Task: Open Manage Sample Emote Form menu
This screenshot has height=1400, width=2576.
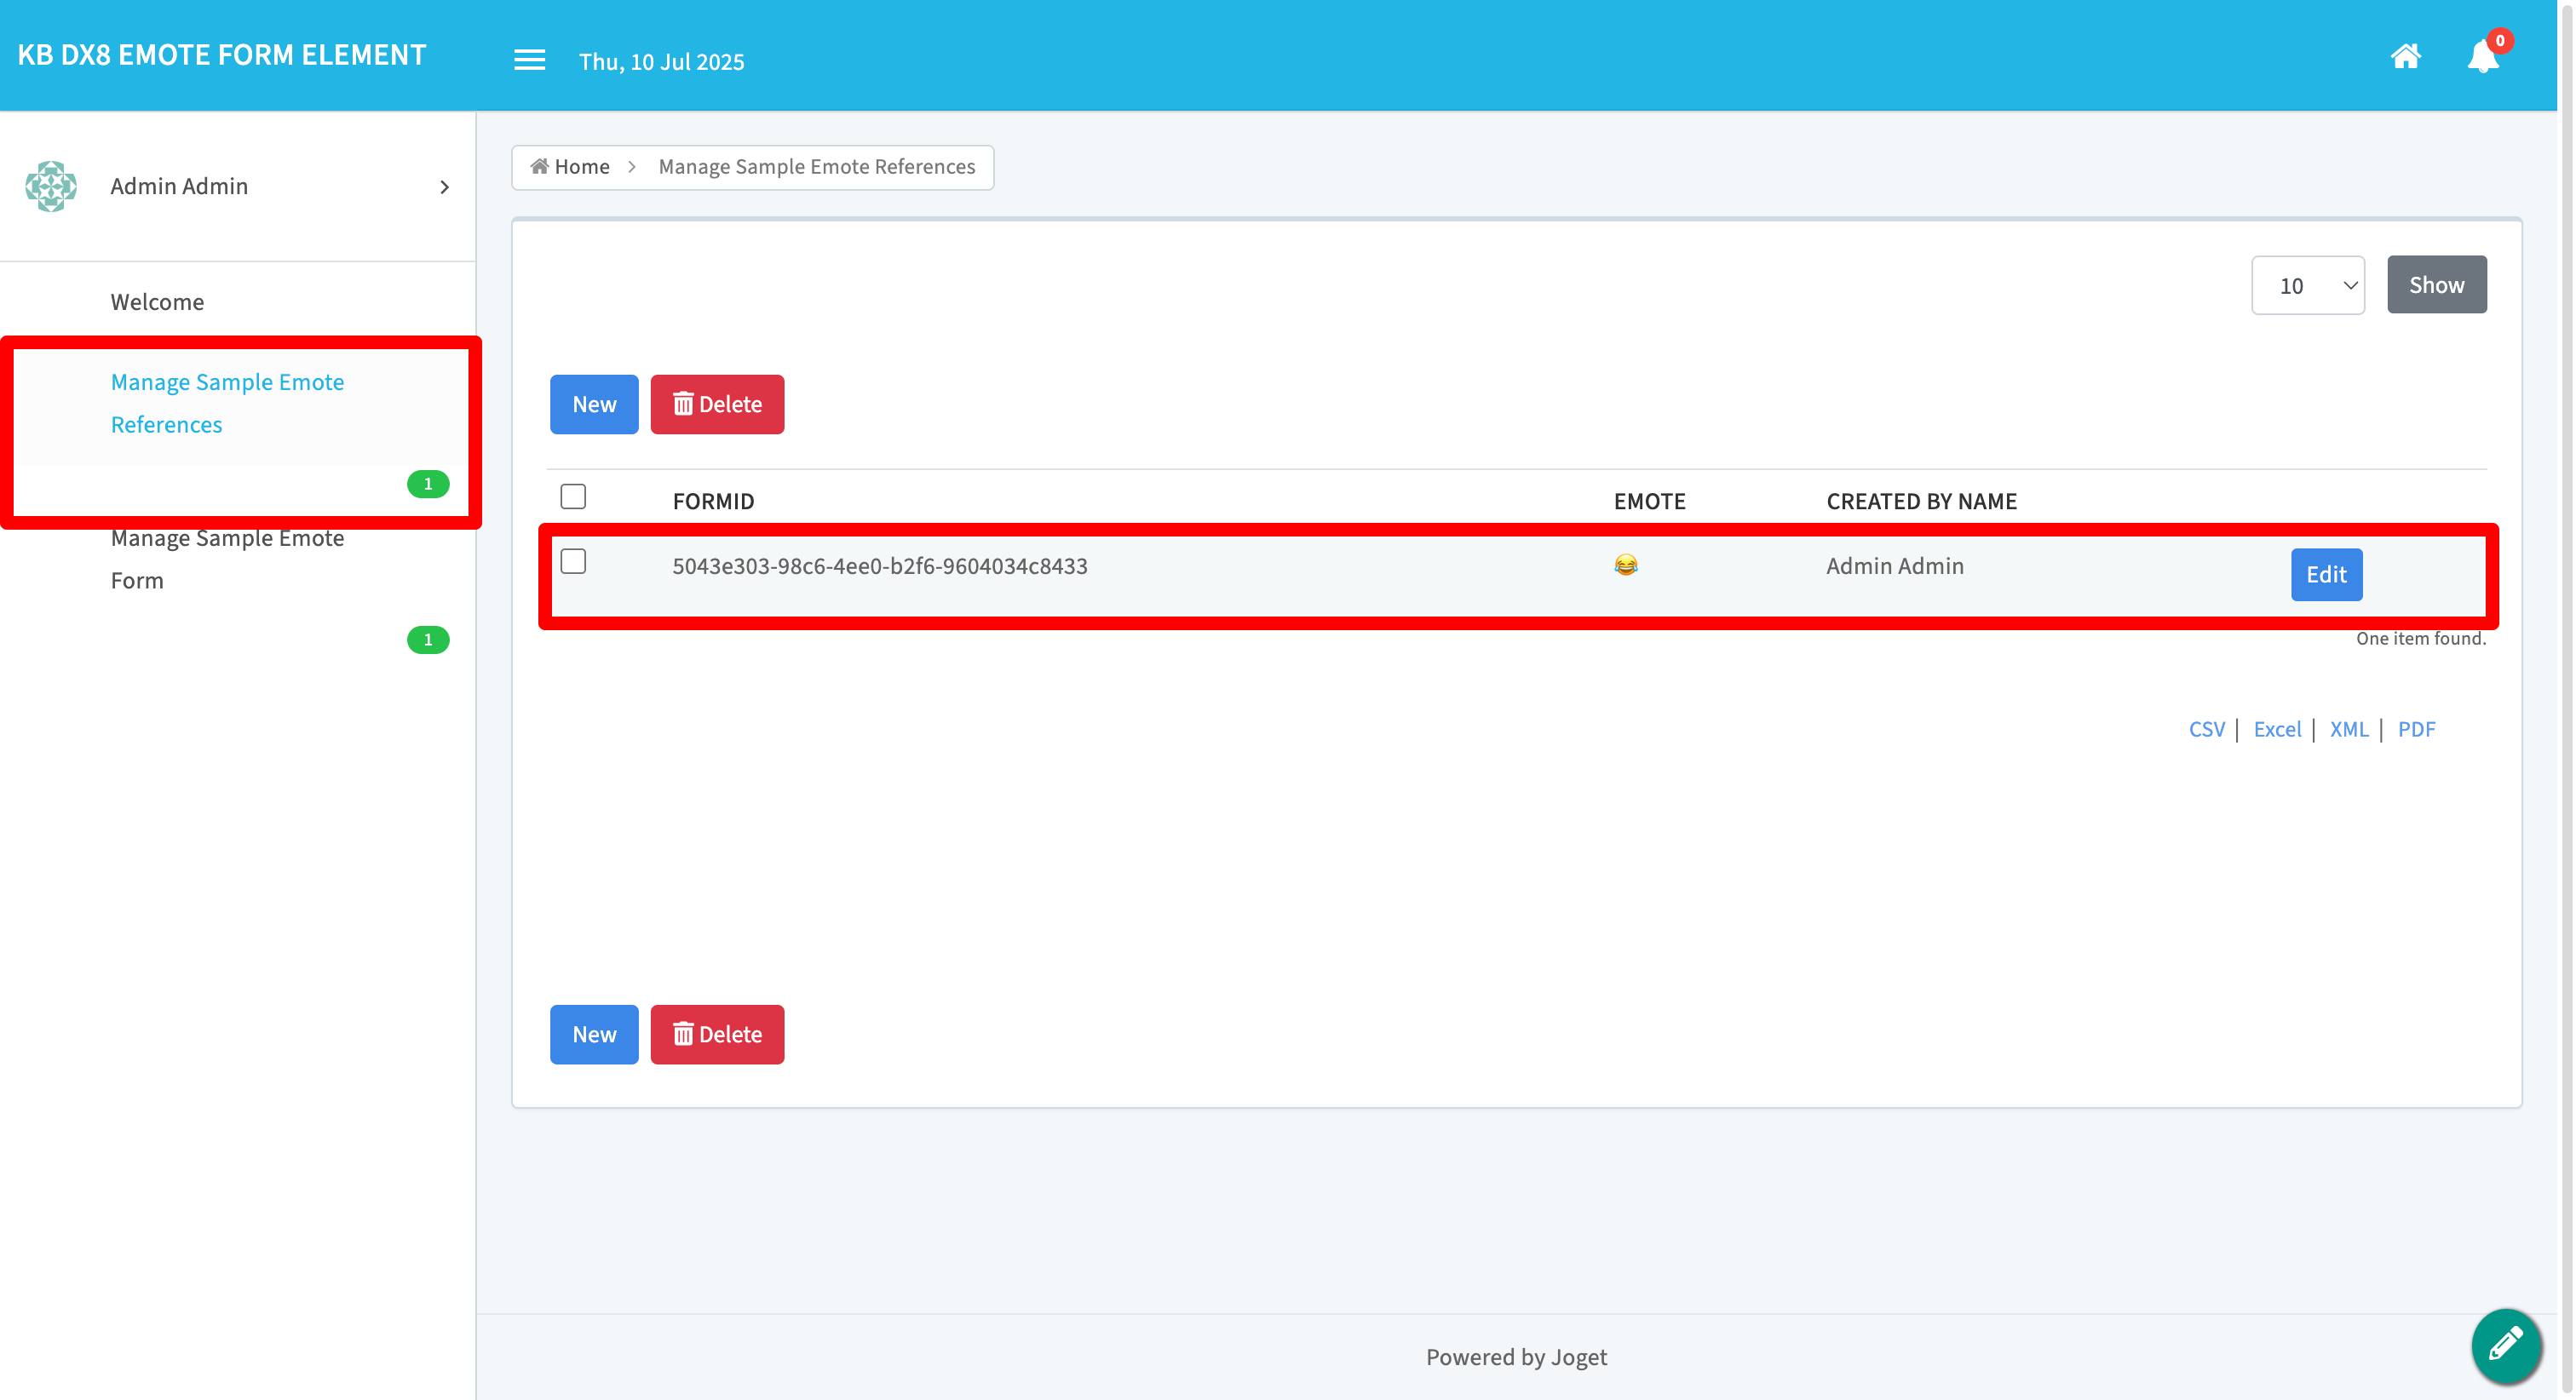Action: point(227,559)
